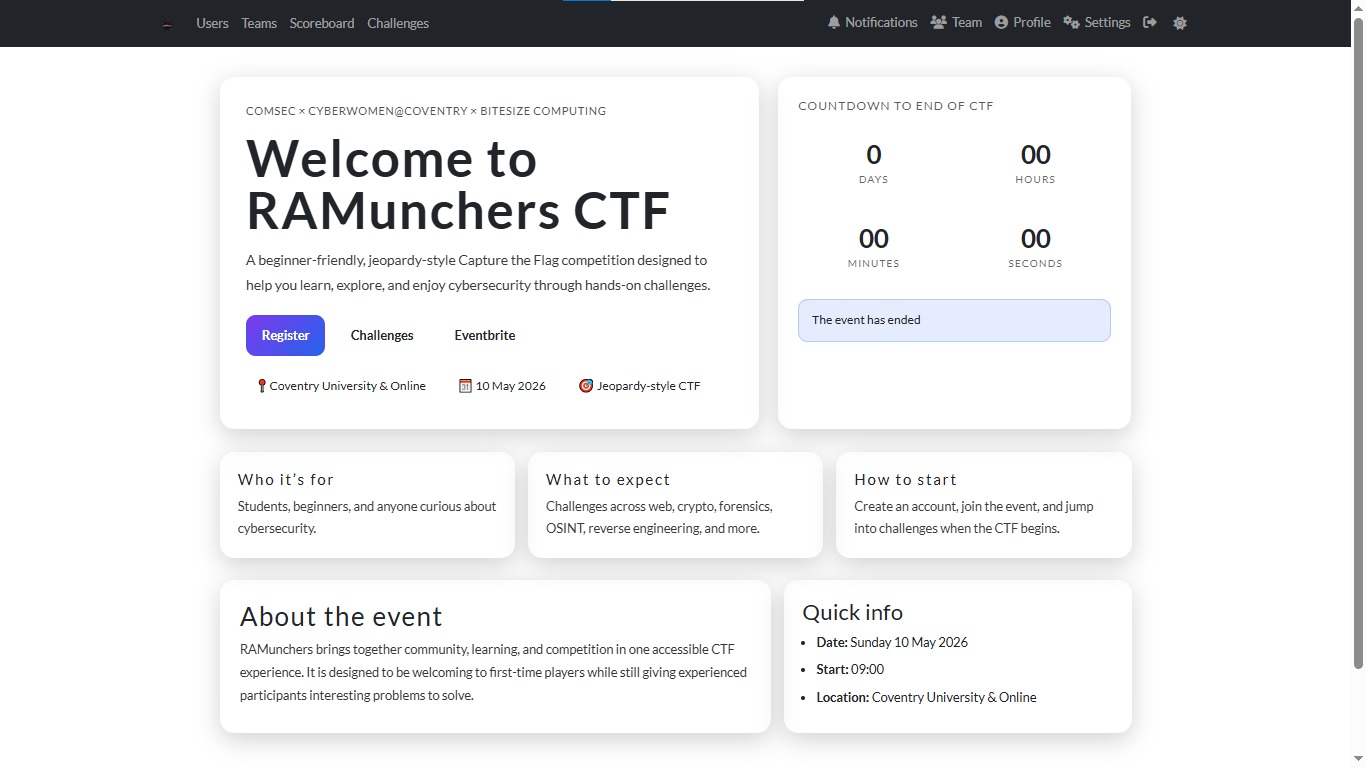Click the MINUTES countdown value
Image resolution: width=1366 pixels, height=768 pixels.
(x=873, y=239)
